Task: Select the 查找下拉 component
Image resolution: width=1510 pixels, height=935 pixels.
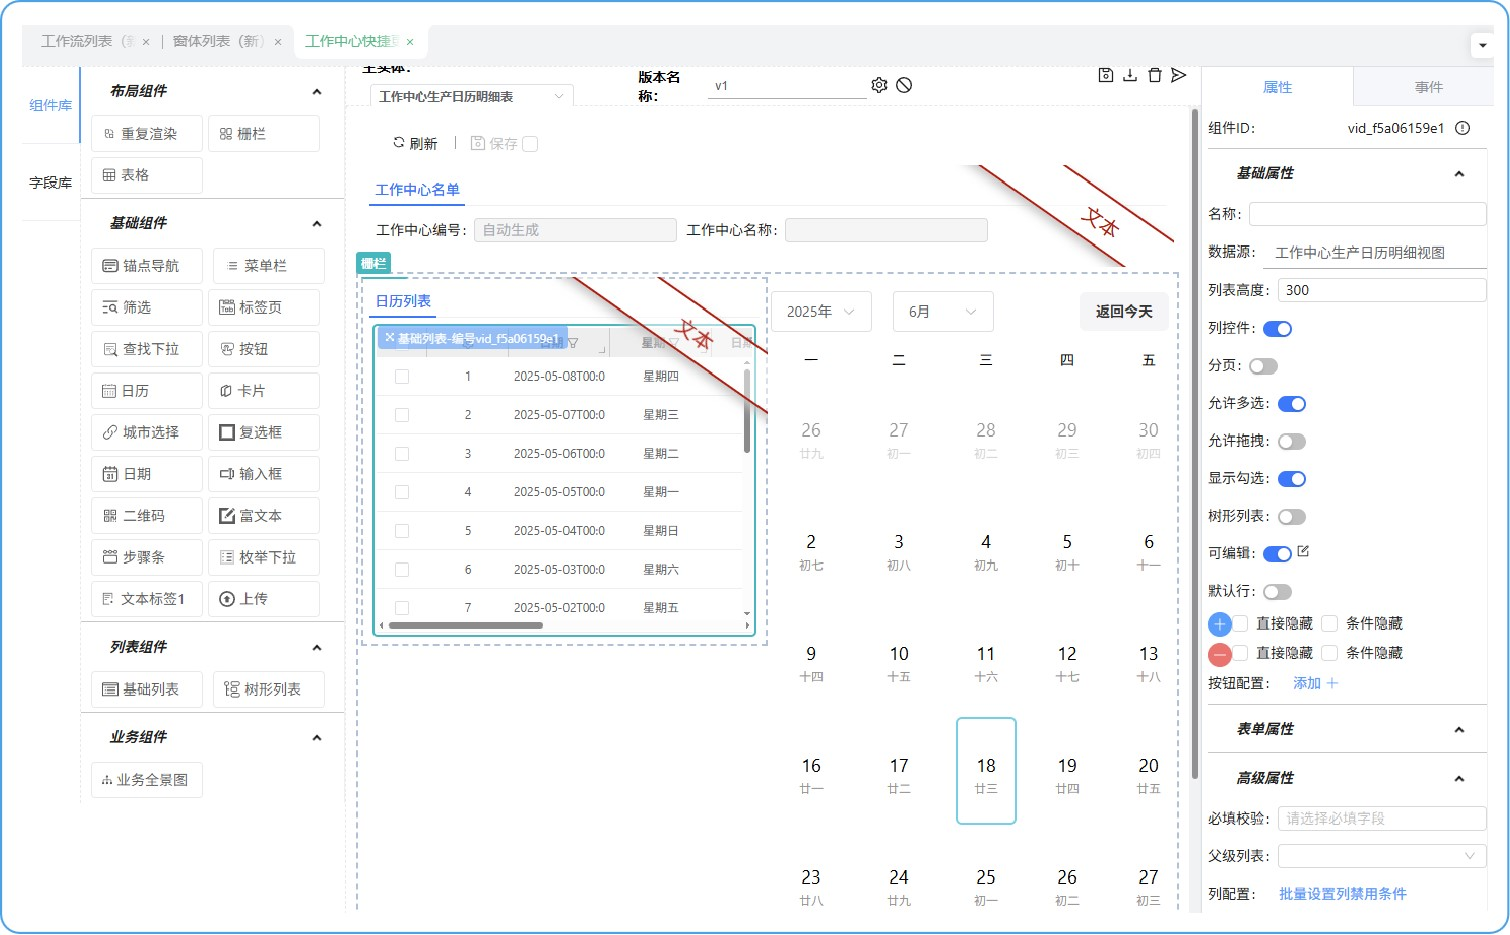Action: pyautogui.click(x=147, y=349)
